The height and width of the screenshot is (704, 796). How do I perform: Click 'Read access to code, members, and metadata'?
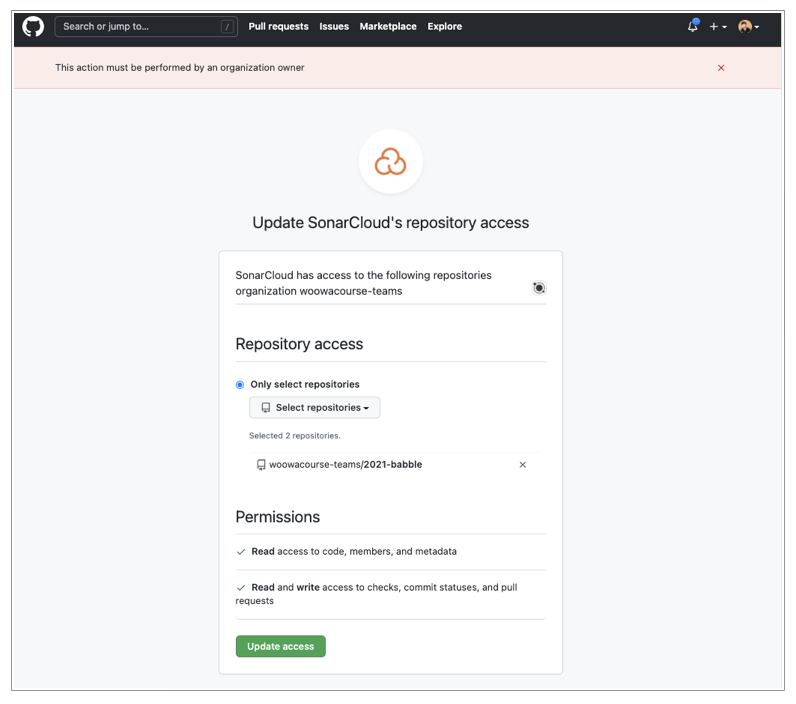(x=354, y=551)
